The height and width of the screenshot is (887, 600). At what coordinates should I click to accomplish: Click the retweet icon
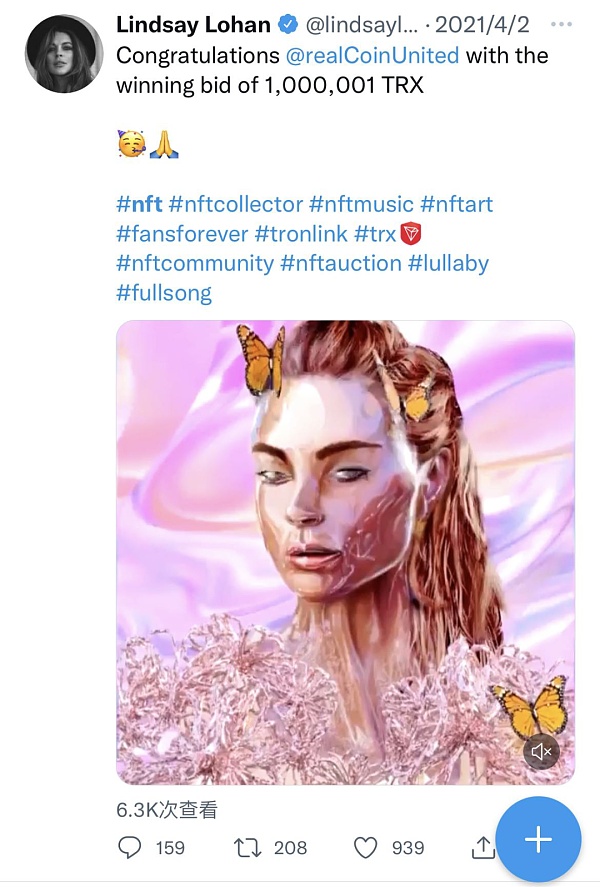246,847
